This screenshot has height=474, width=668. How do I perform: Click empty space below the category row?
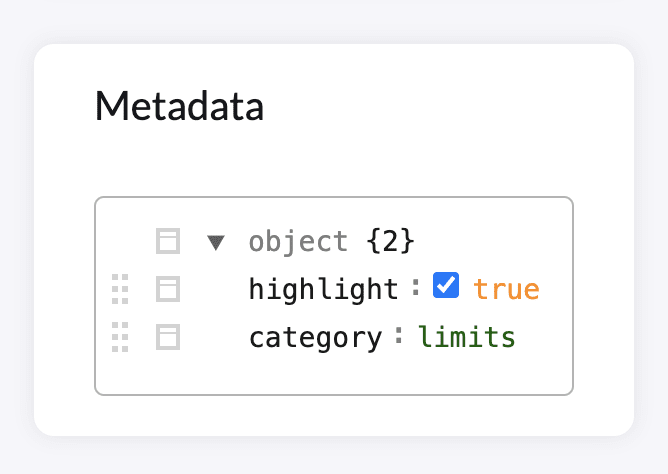coord(334,374)
